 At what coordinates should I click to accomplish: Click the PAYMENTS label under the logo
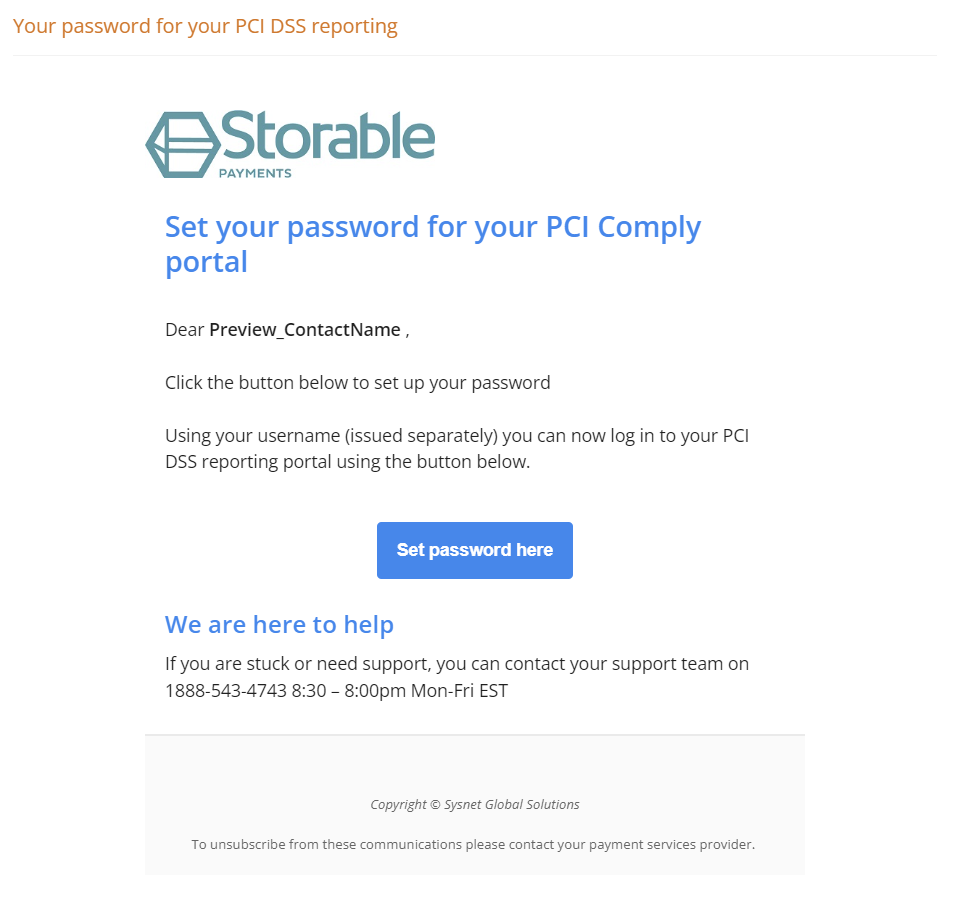click(255, 173)
